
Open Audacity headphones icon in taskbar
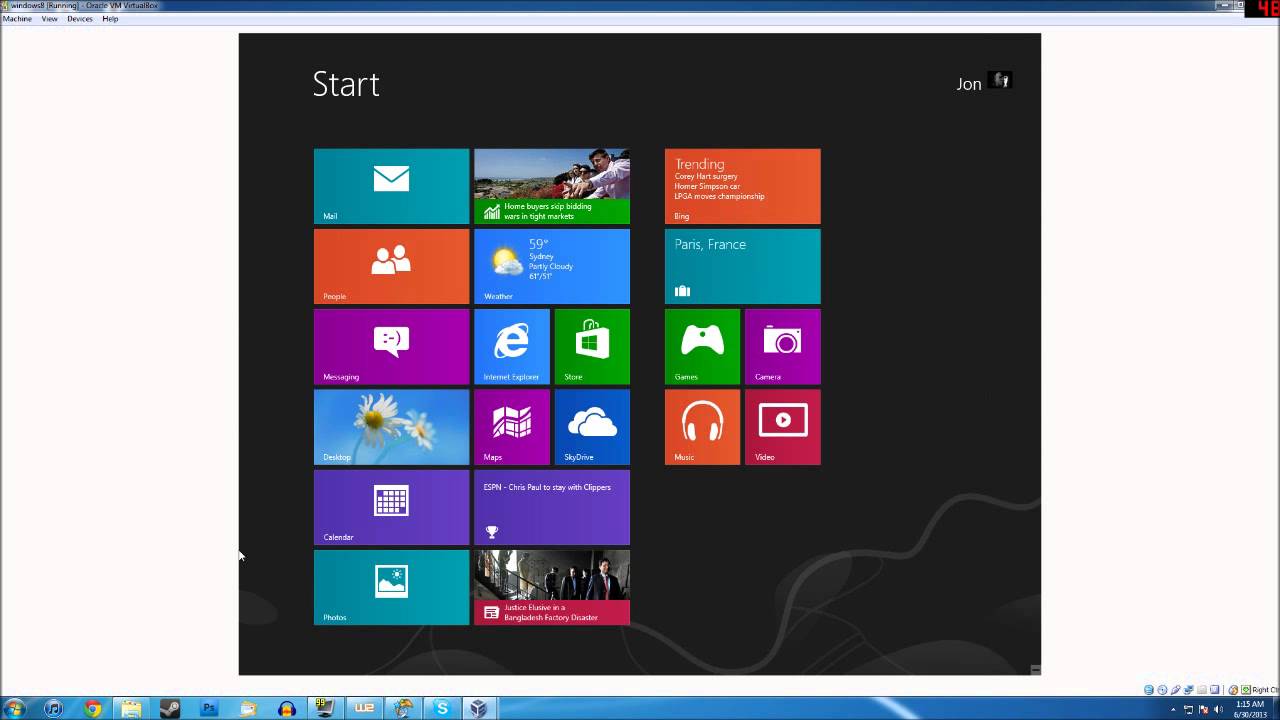[x=287, y=709]
